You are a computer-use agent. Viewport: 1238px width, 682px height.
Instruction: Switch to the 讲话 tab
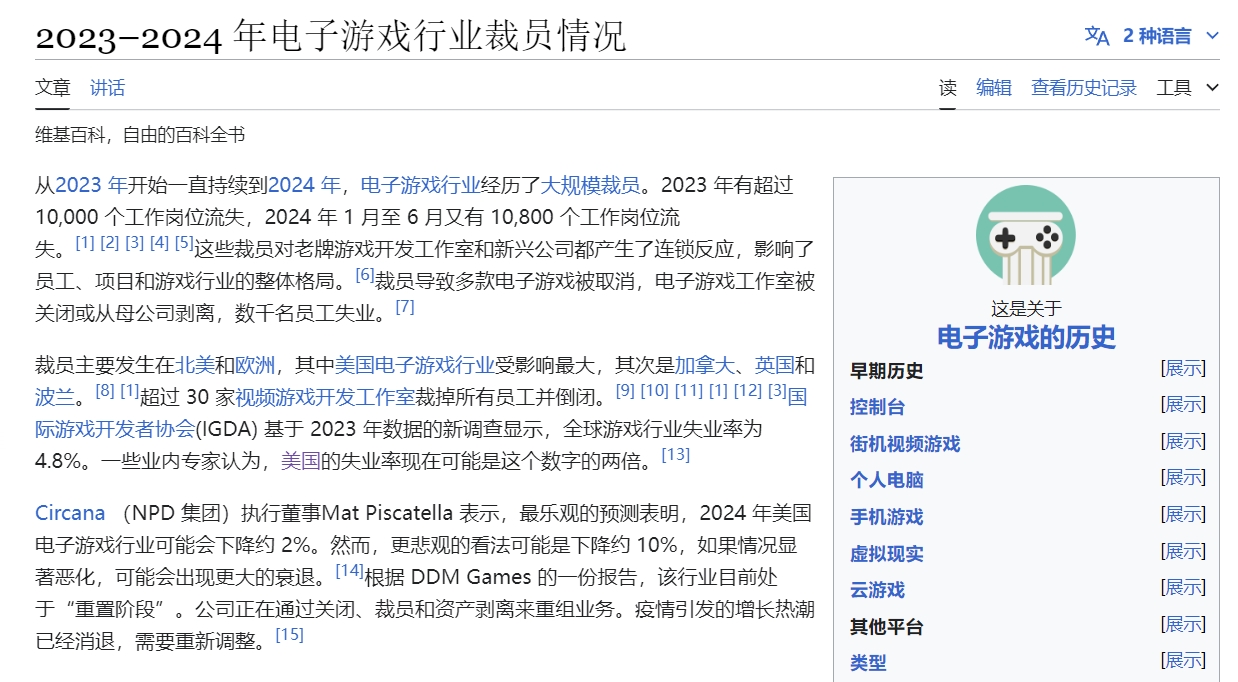click(107, 88)
